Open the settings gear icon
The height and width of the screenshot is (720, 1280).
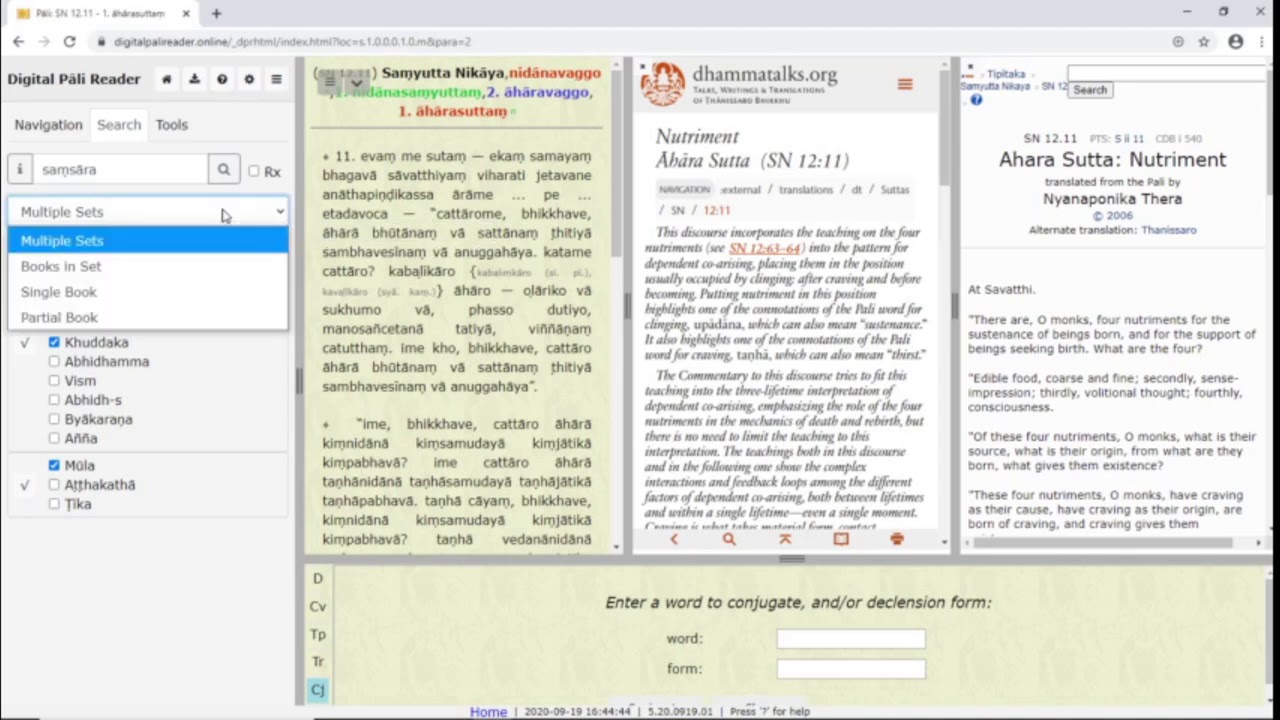point(249,79)
